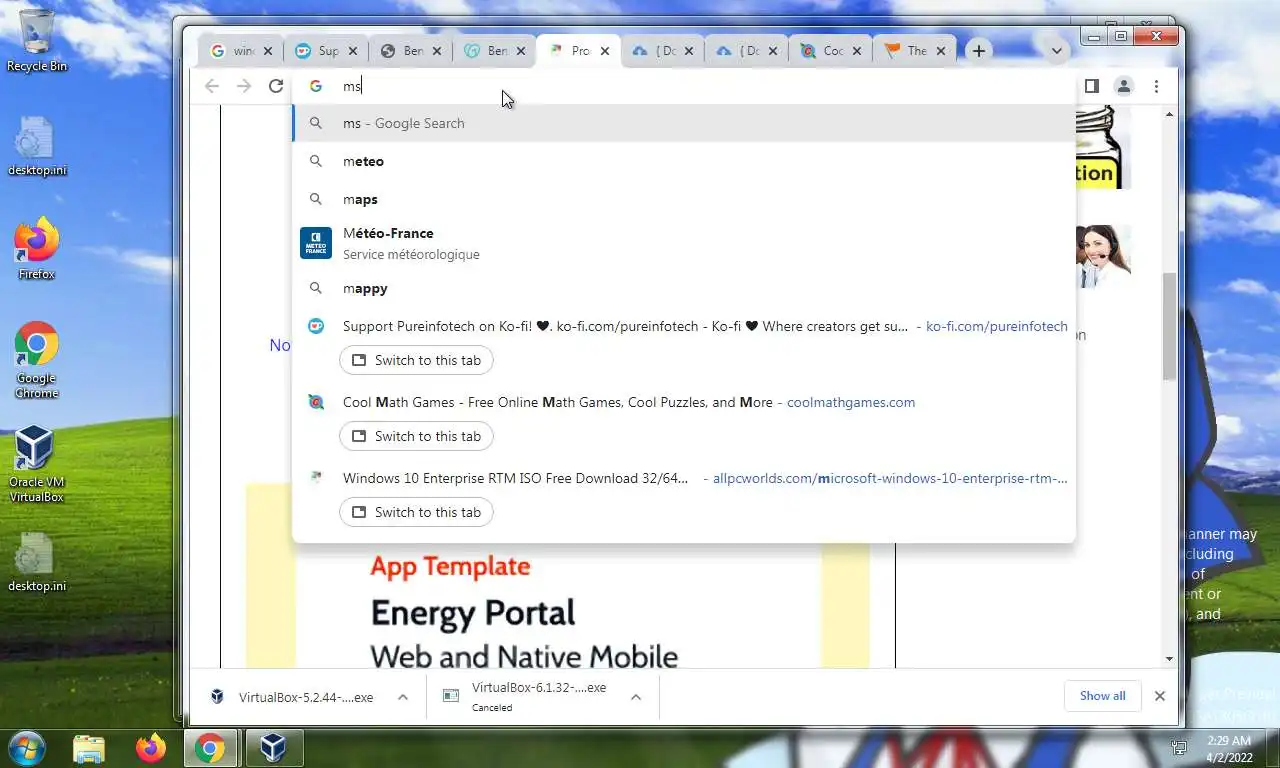Viewport: 1280px width, 768px height.
Task: Click the Chrome taskbar button
Action: pos(210,748)
